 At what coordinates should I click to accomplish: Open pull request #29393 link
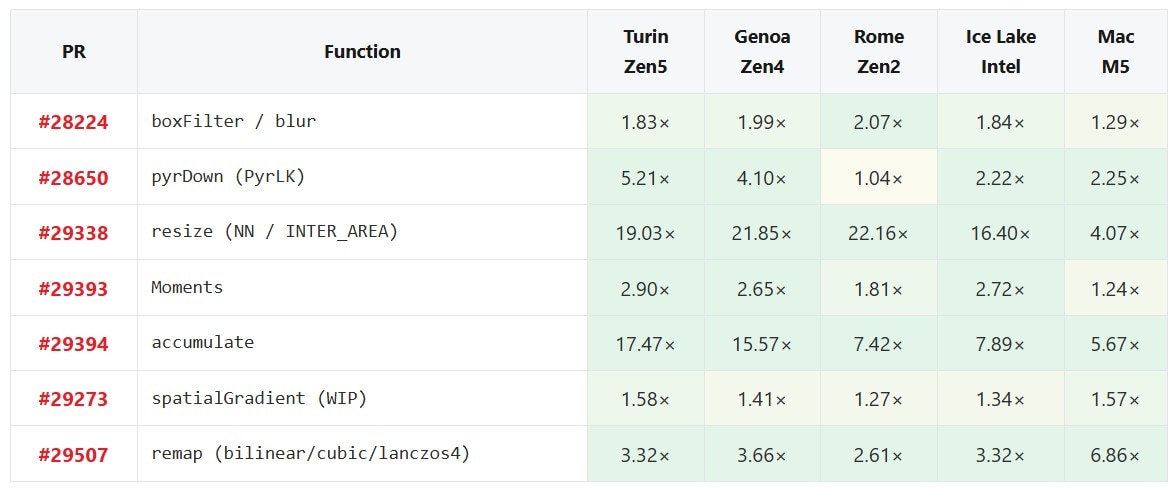coord(74,289)
